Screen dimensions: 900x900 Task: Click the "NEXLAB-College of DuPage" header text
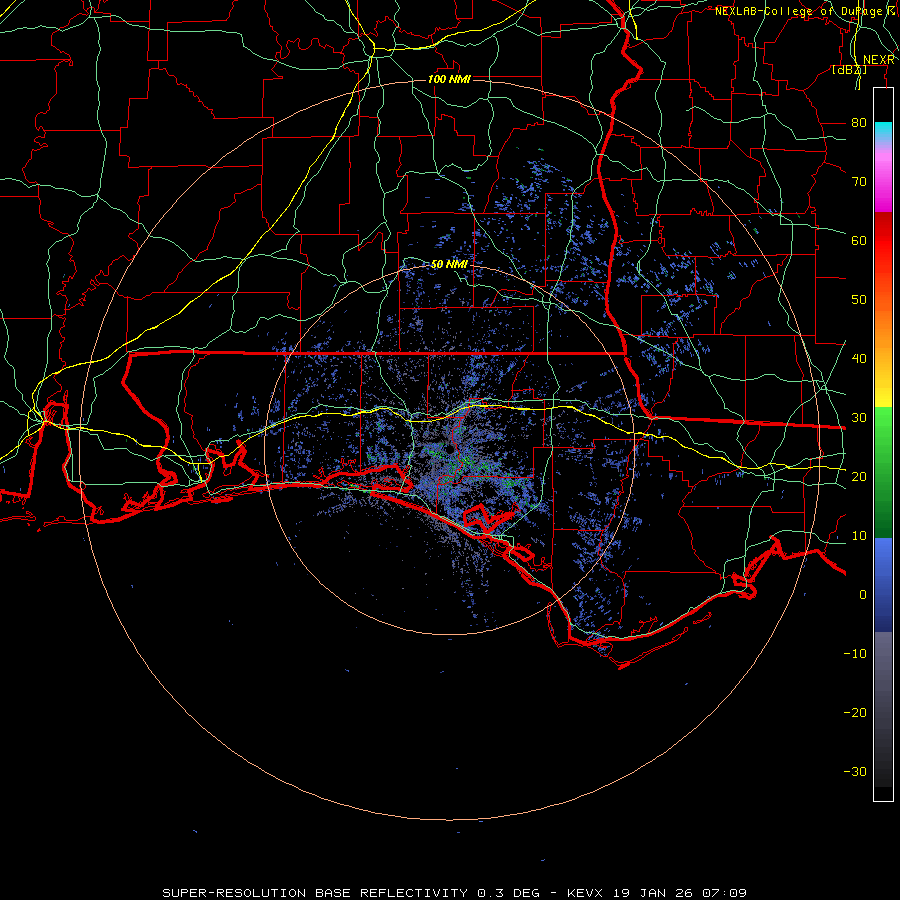(798, 11)
